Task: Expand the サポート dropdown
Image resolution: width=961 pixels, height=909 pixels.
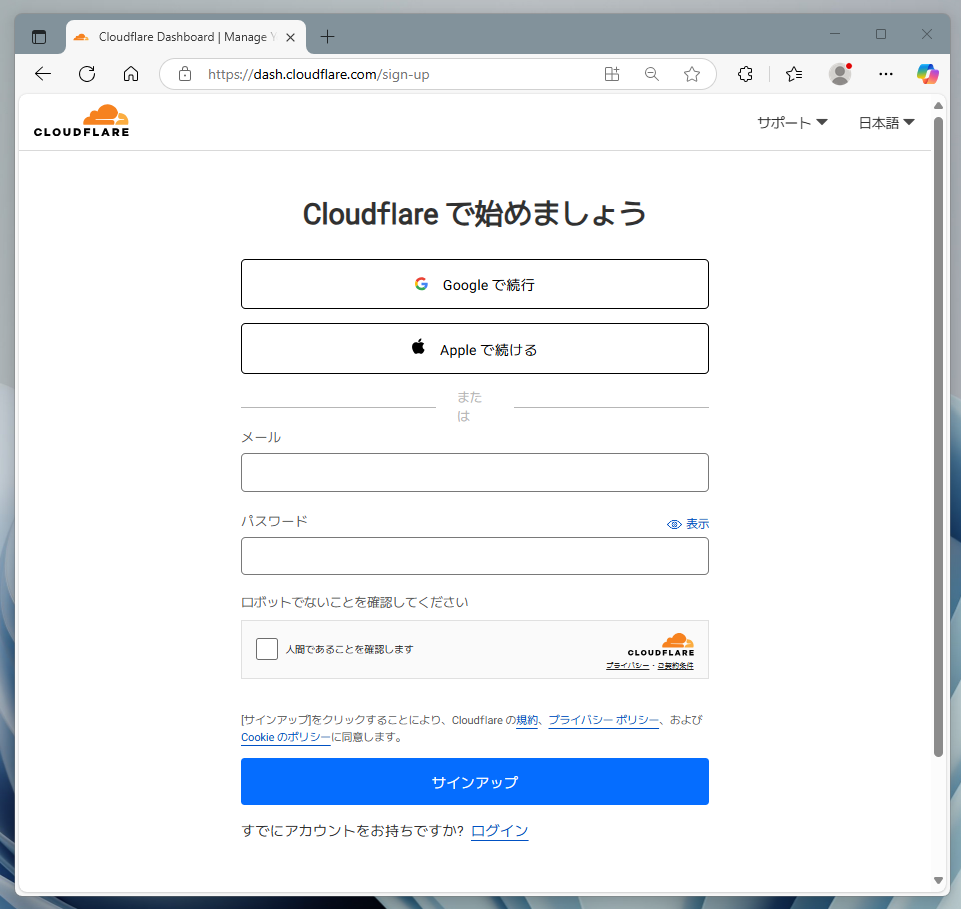Action: (x=792, y=123)
